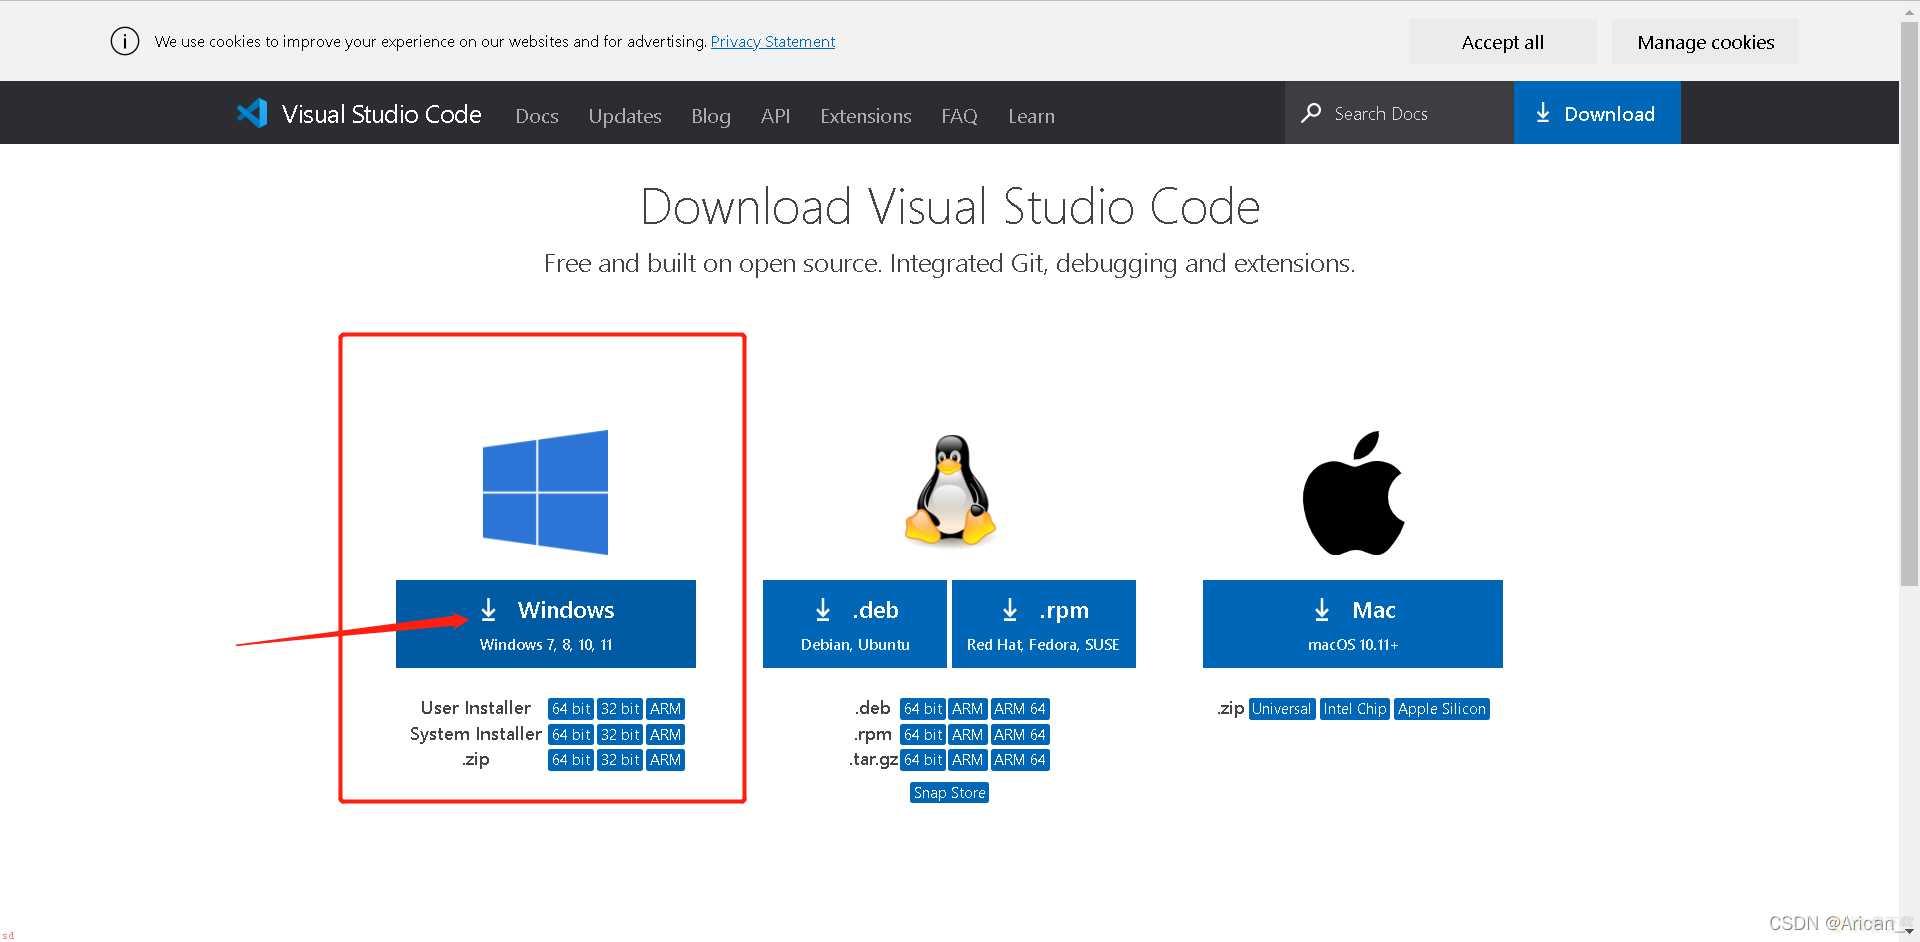Download the .deb package for Debian, Ubuntu
The image size is (1920, 942).
click(855, 624)
